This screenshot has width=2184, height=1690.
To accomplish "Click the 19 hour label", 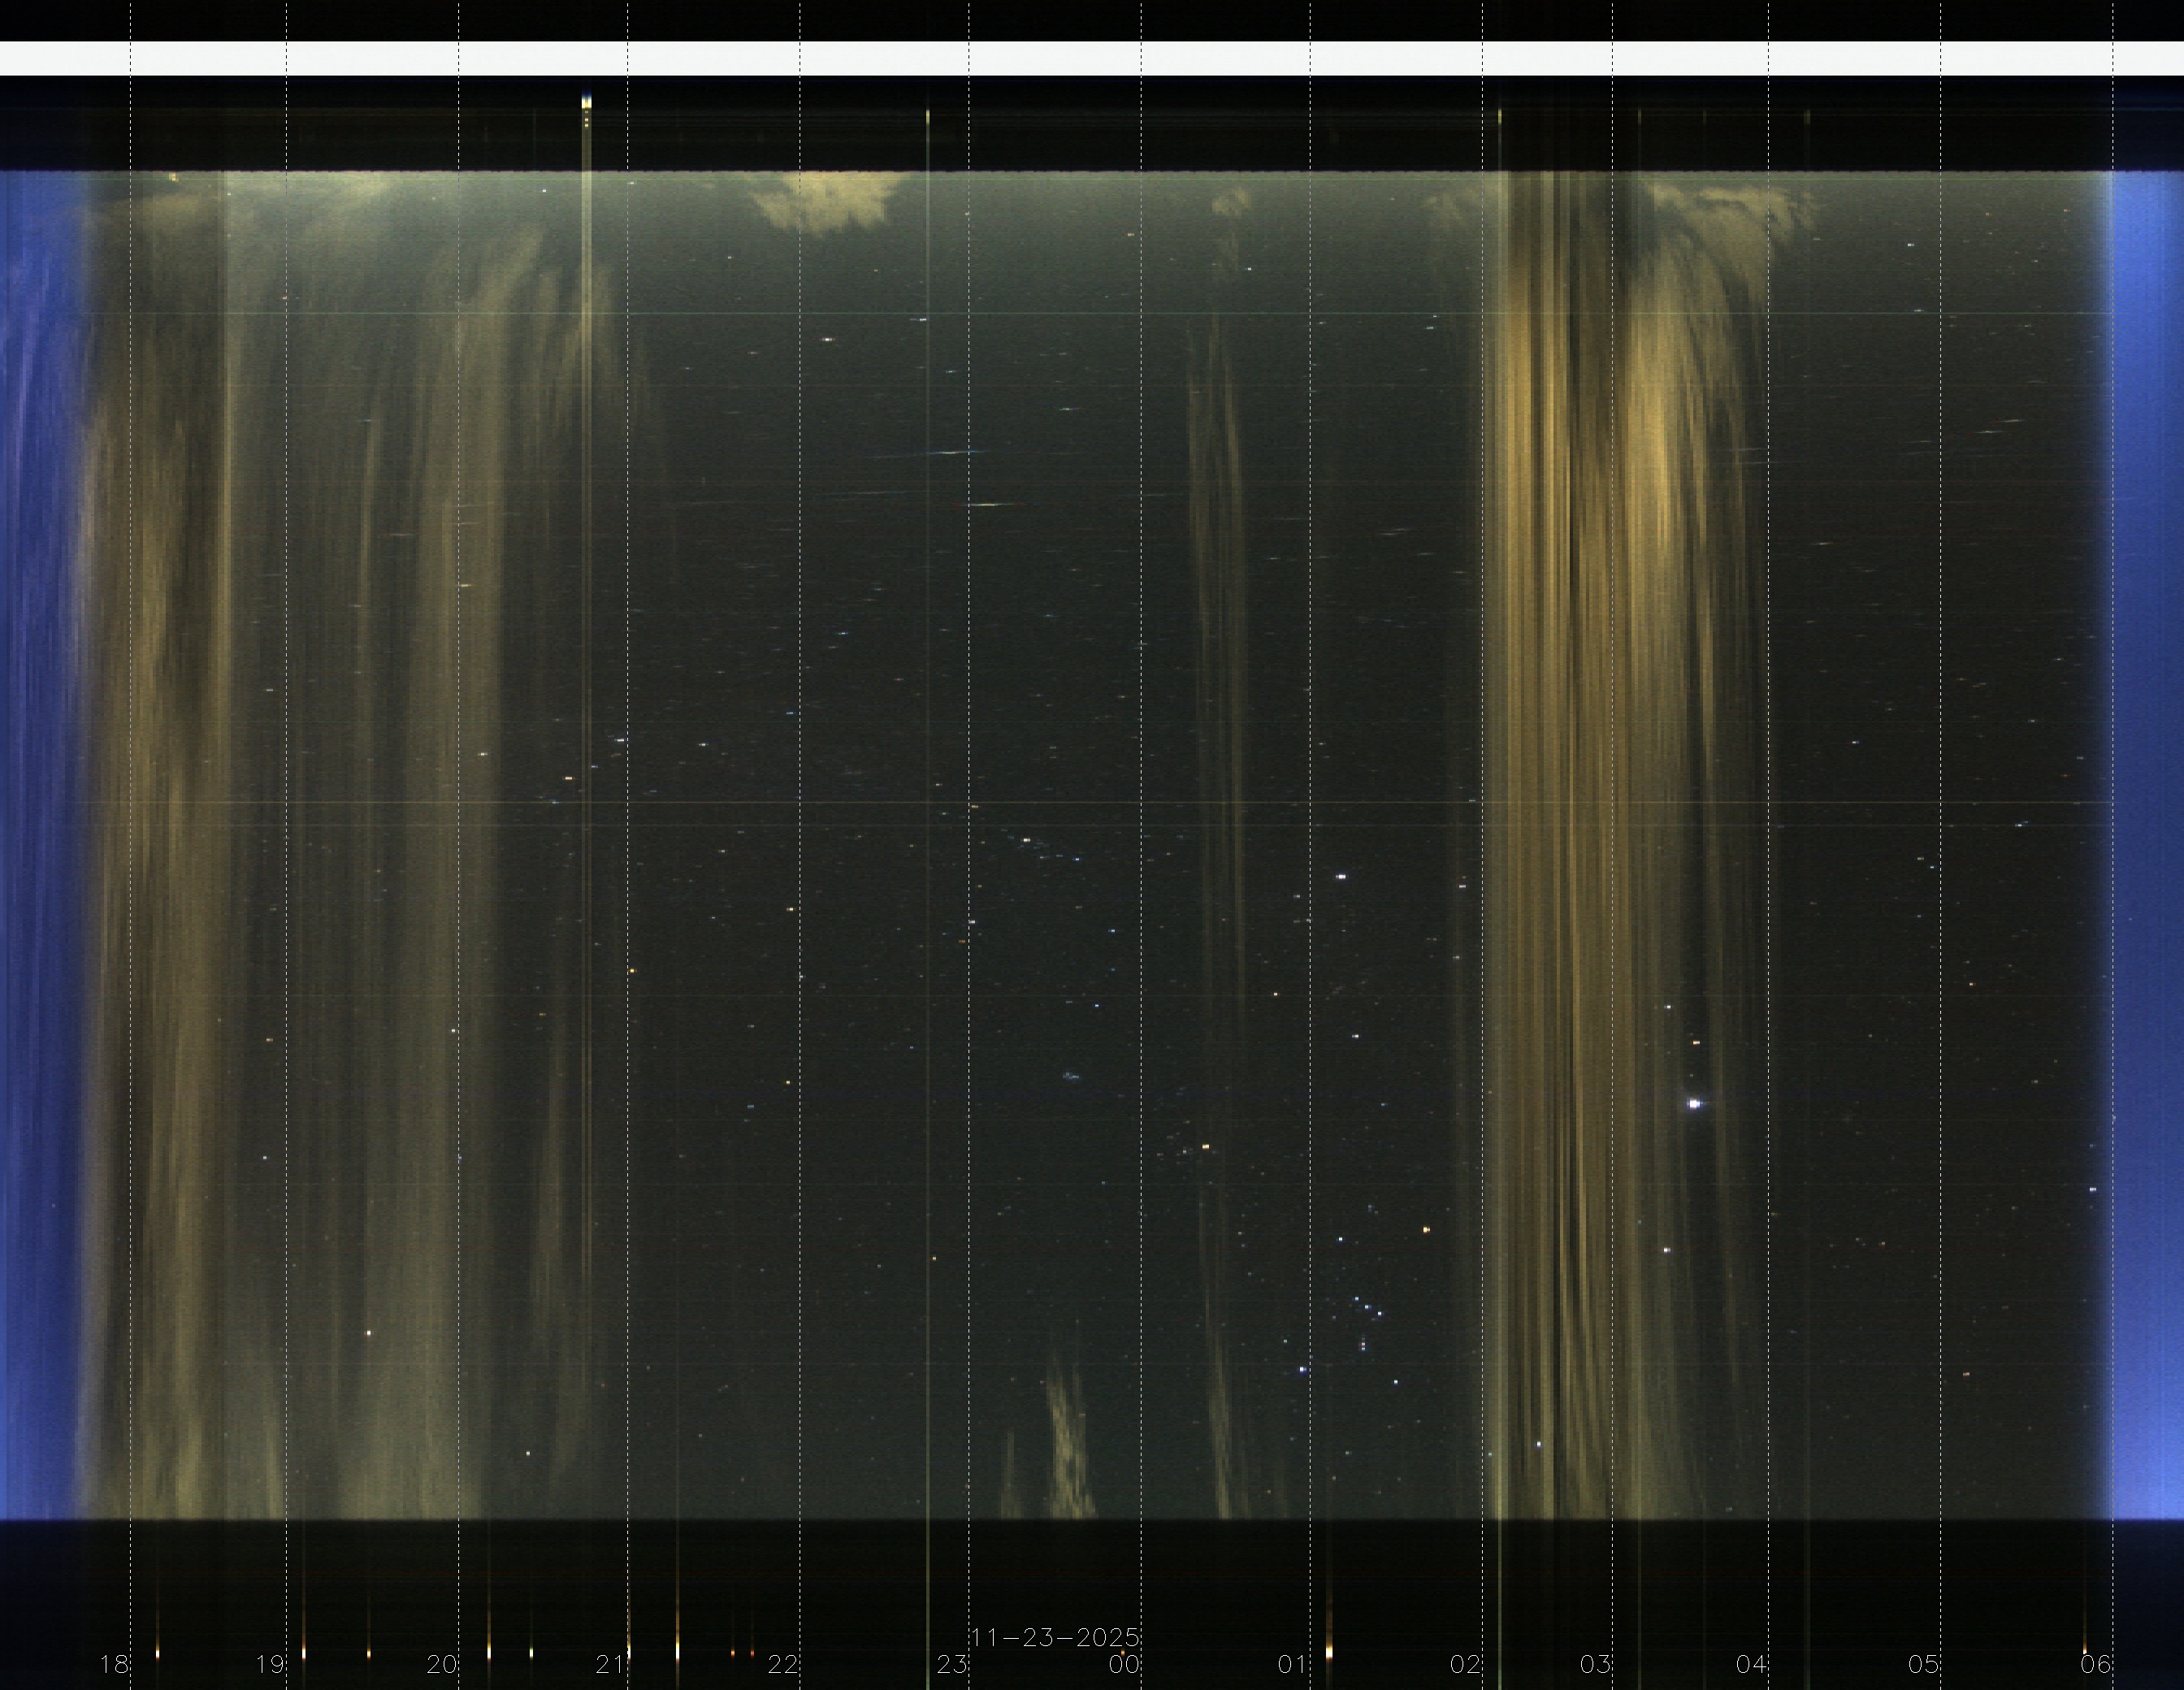I will point(270,1664).
